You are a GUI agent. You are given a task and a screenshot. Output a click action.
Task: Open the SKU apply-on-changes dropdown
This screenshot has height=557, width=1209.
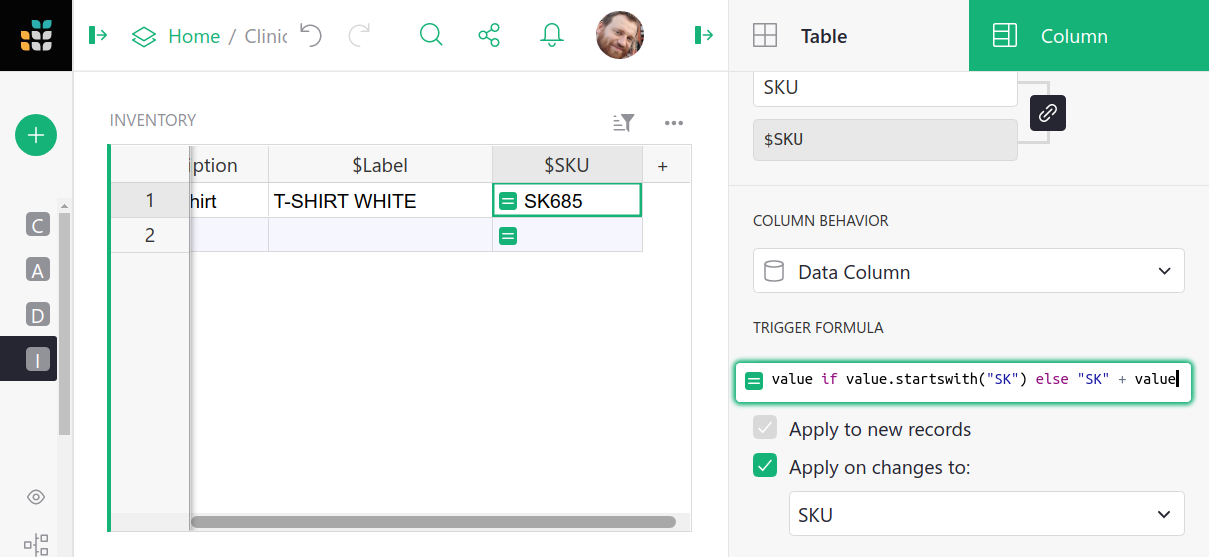[x=986, y=514]
